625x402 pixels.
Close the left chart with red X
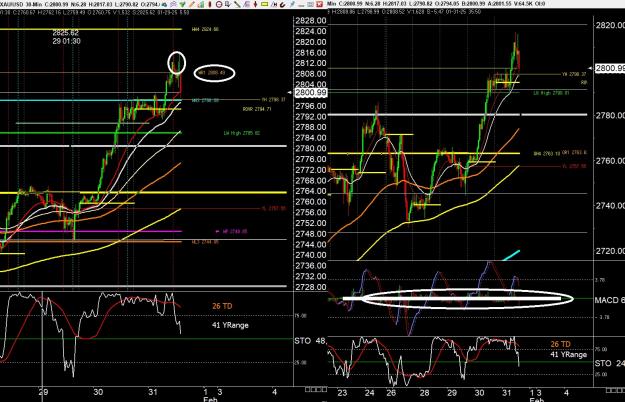(x=319, y=4)
